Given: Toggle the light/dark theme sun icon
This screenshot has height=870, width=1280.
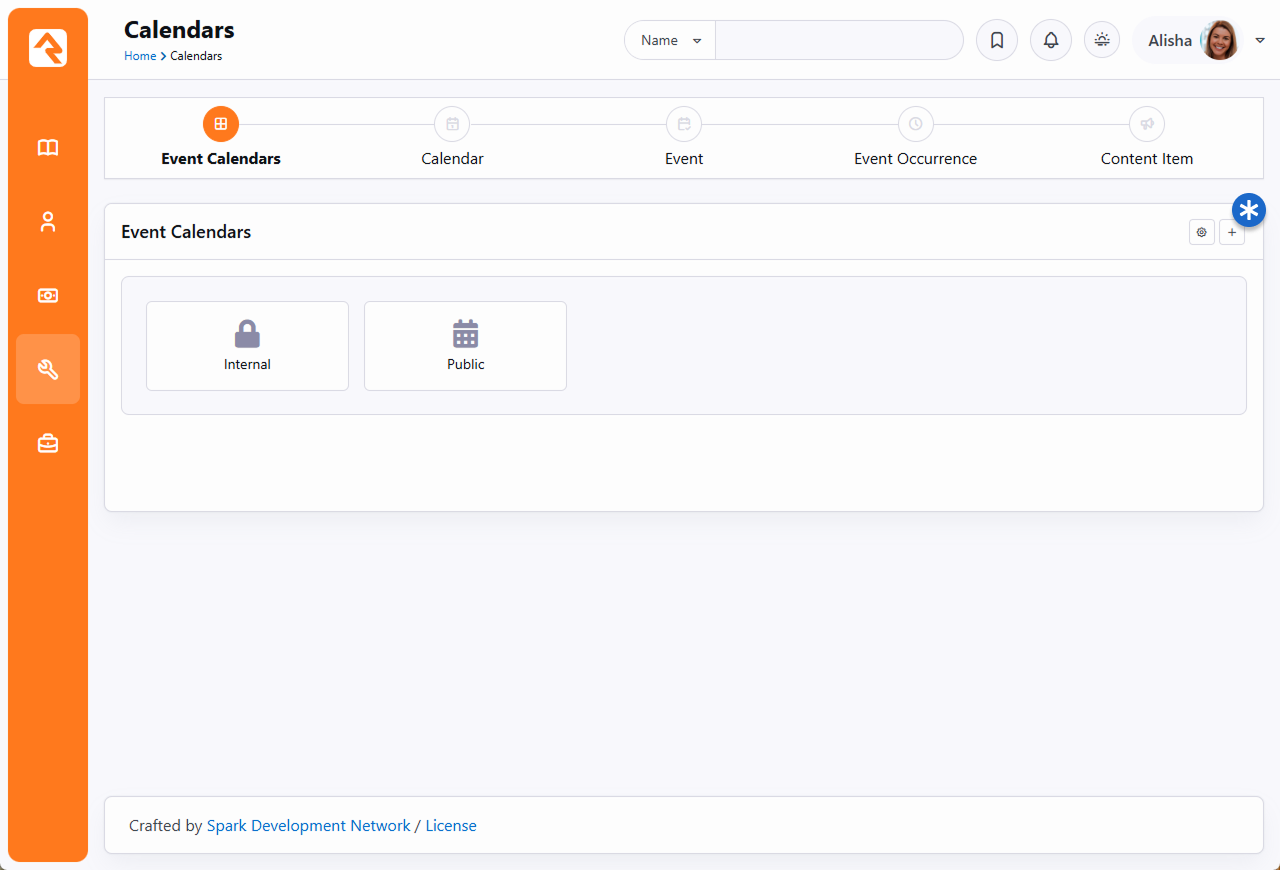Looking at the screenshot, I should coord(1102,40).
